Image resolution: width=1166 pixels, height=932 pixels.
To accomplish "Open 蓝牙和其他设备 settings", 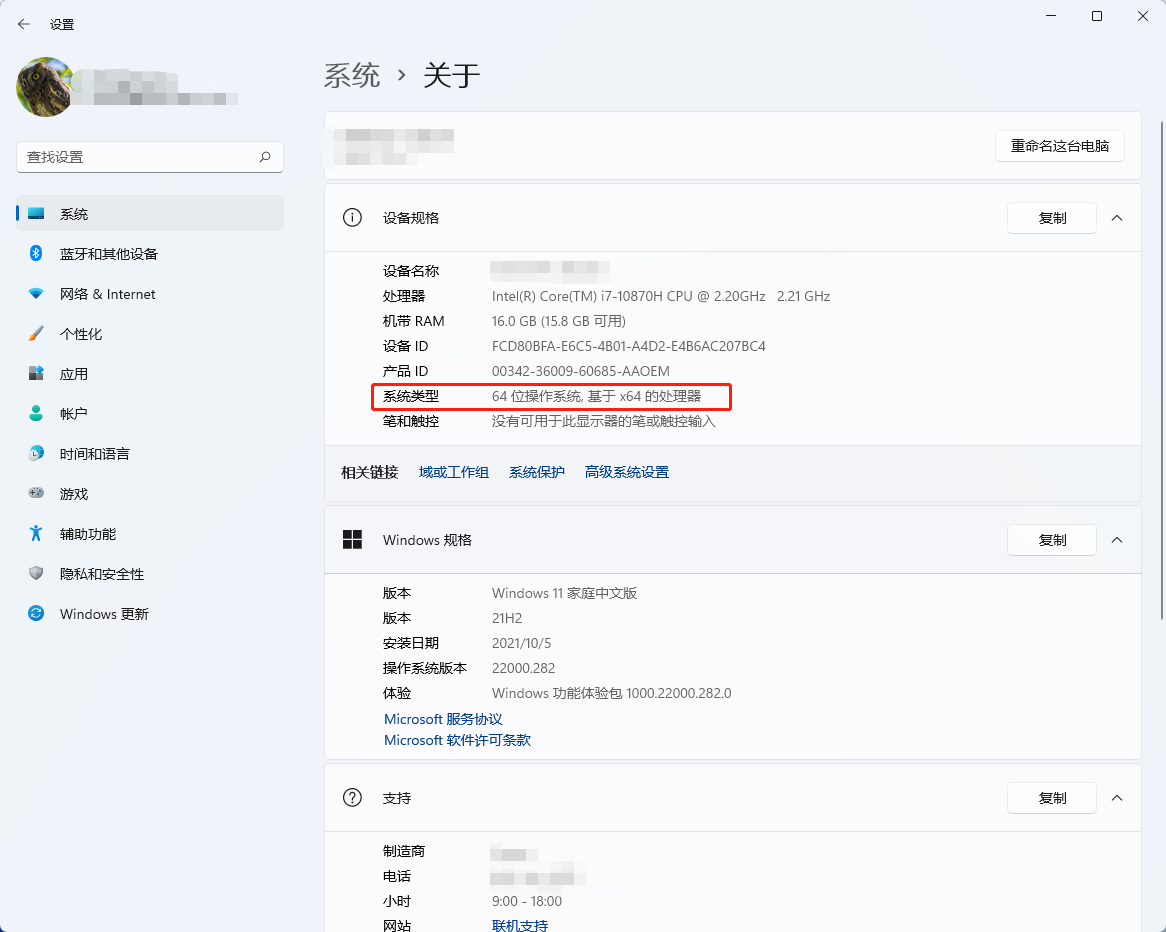I will (x=149, y=254).
